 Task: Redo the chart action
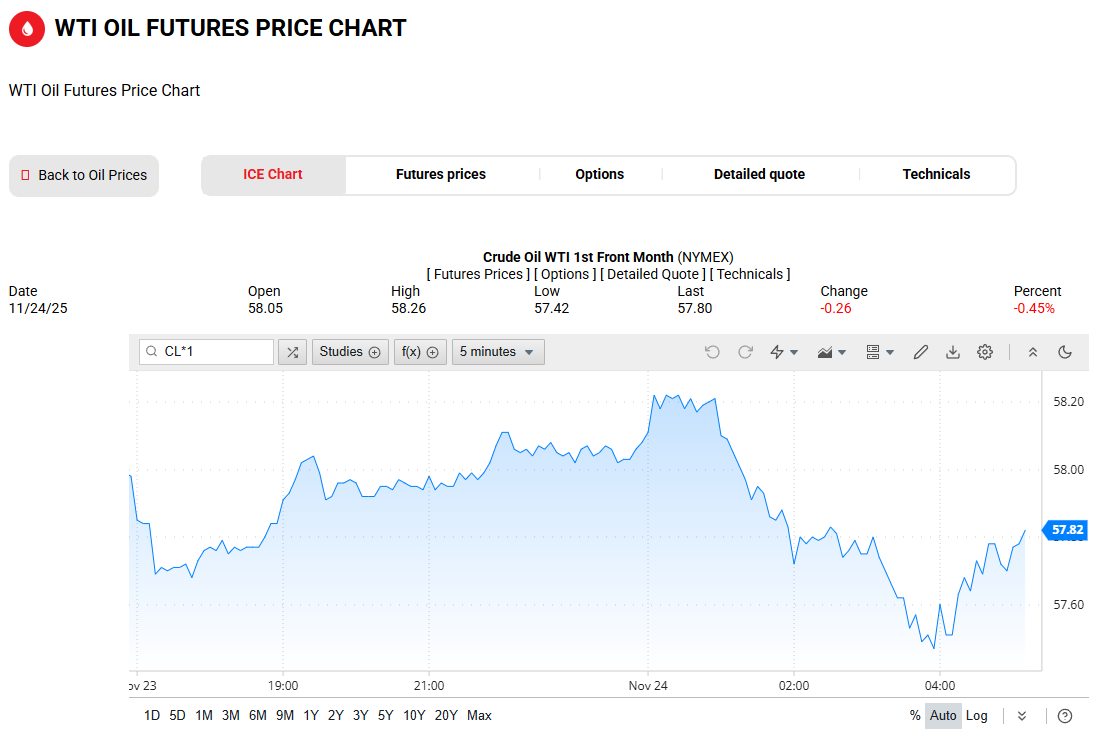[745, 352]
